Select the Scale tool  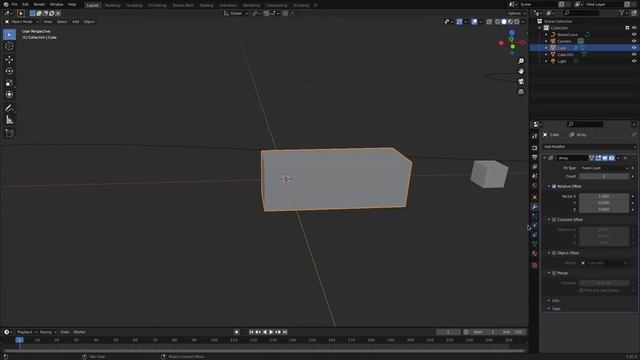click(x=9, y=83)
